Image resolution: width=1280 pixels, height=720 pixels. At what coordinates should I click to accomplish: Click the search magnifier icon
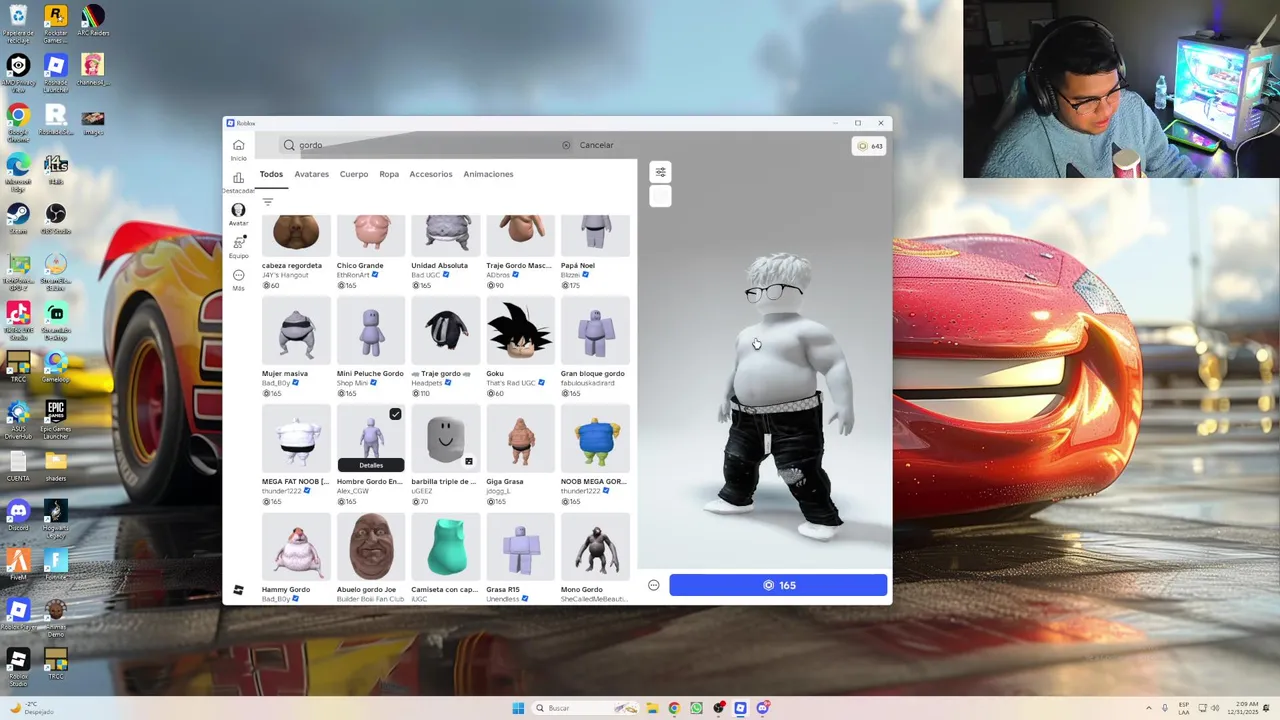pos(289,145)
